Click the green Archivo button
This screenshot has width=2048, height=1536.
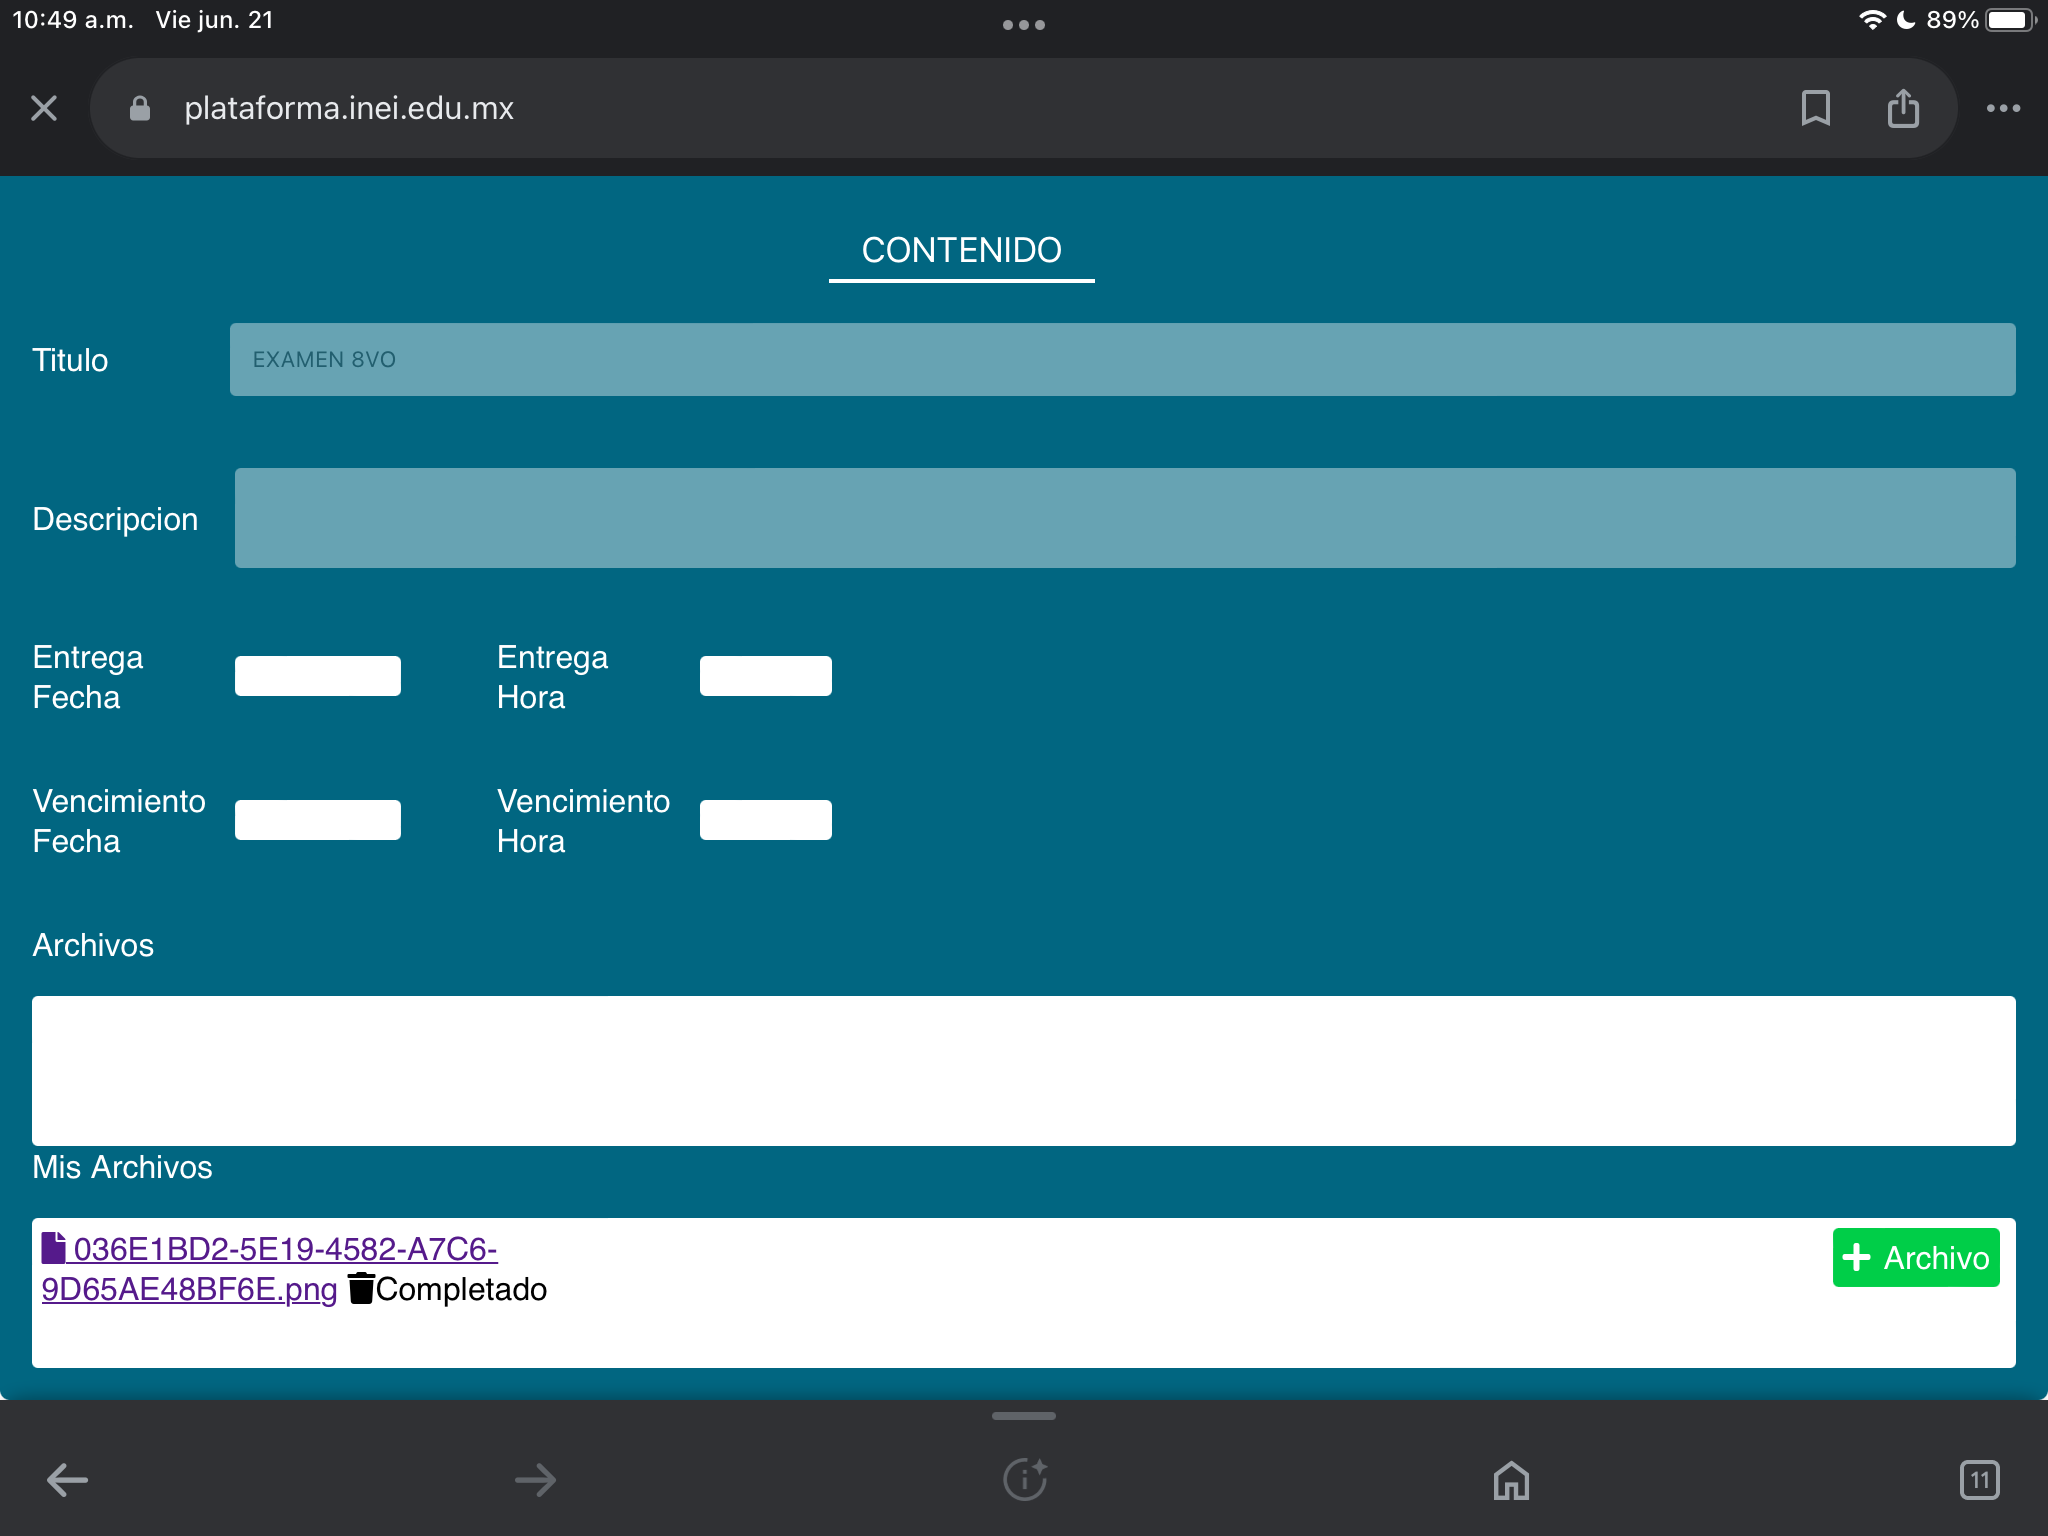pos(1915,1257)
